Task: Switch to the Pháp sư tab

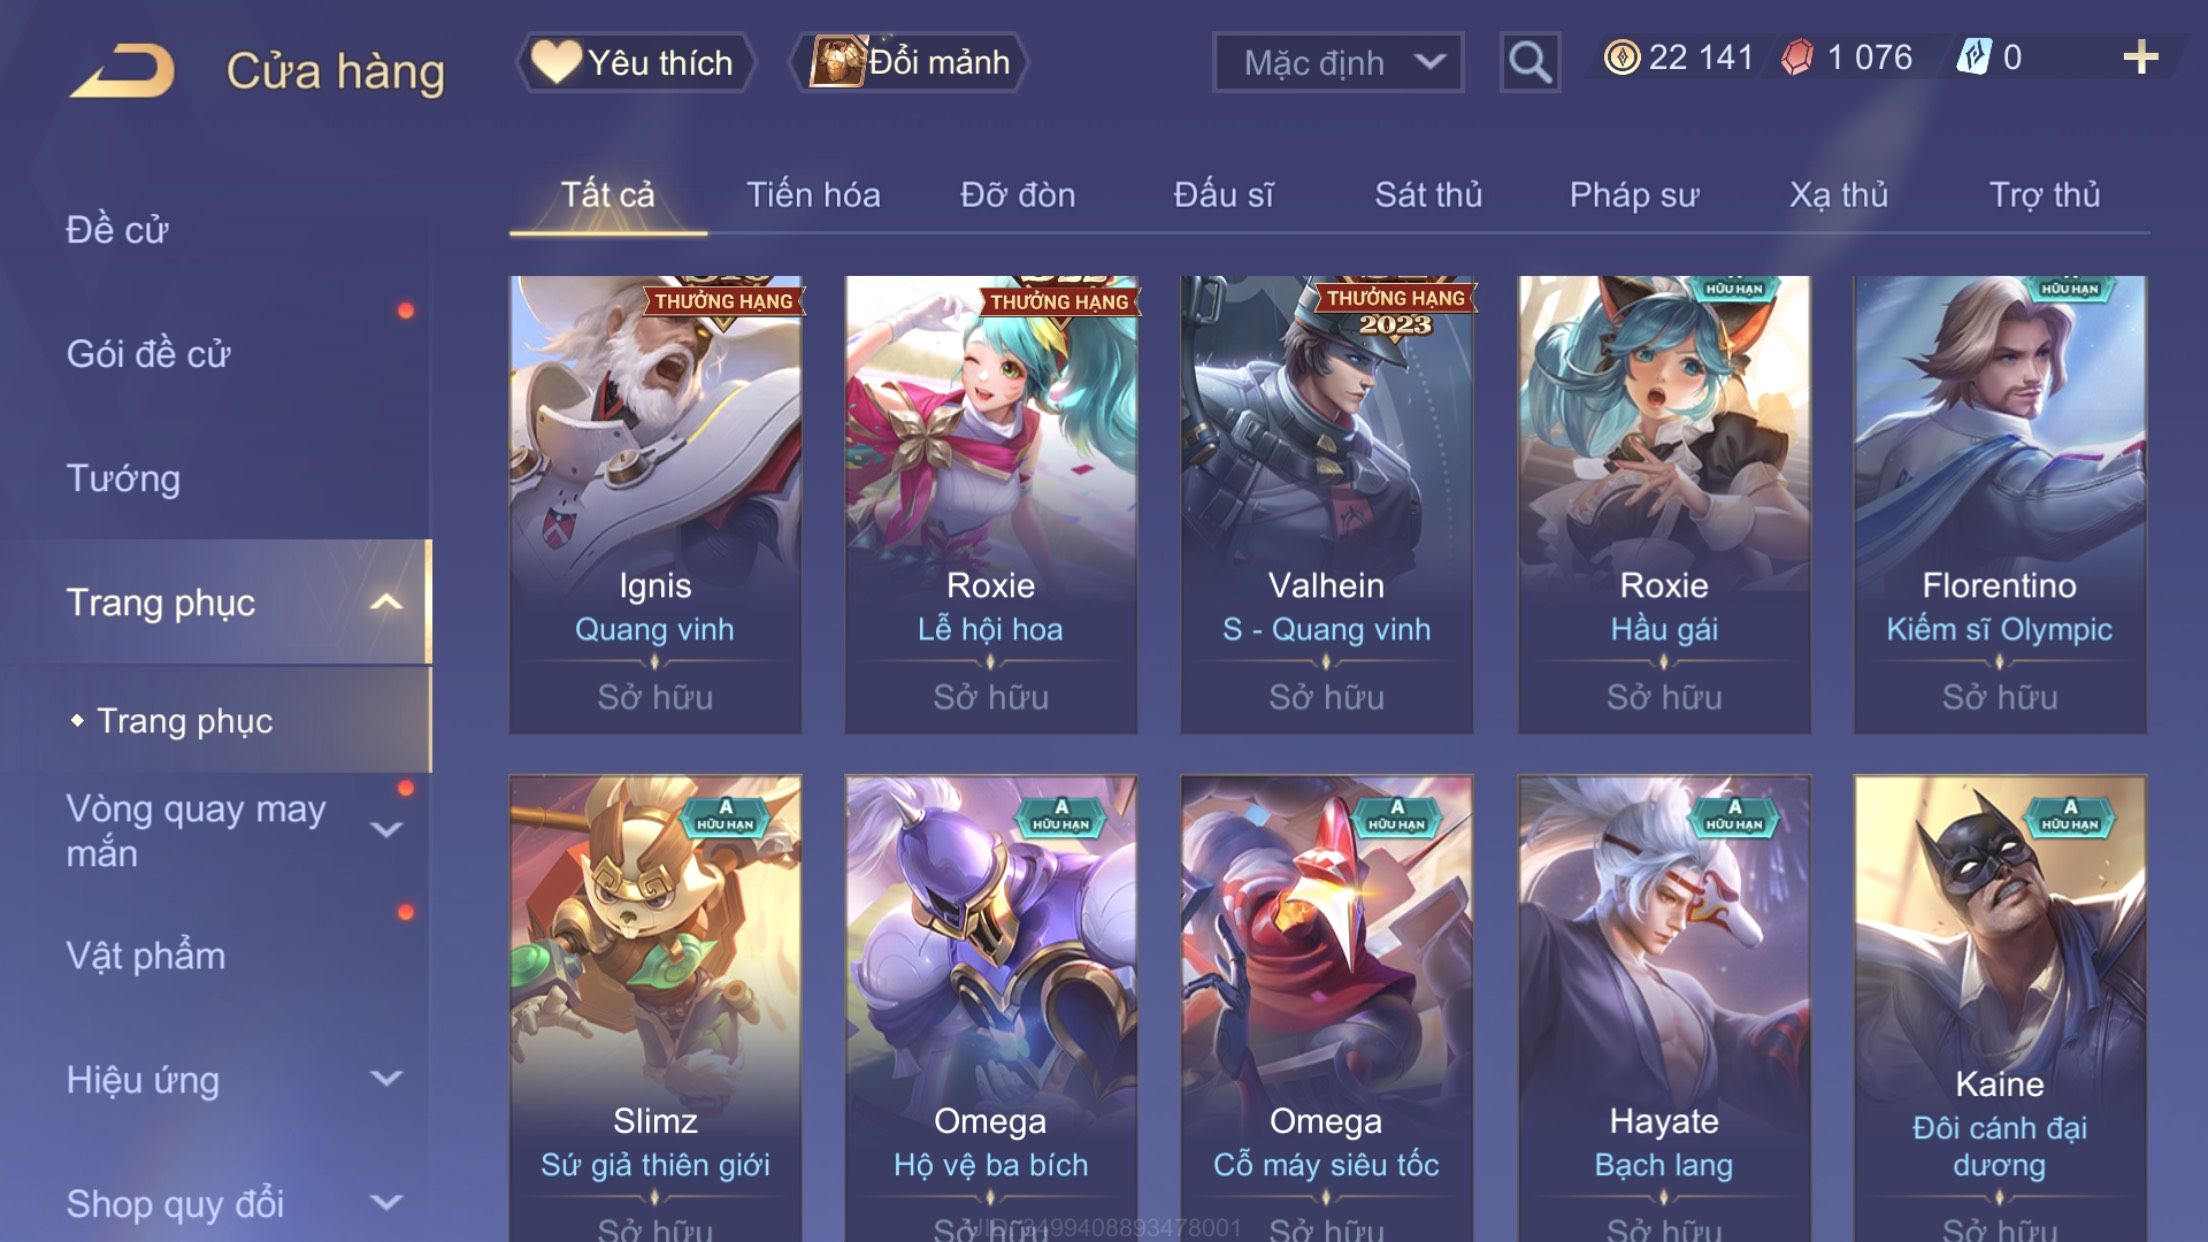Action: 1634,194
